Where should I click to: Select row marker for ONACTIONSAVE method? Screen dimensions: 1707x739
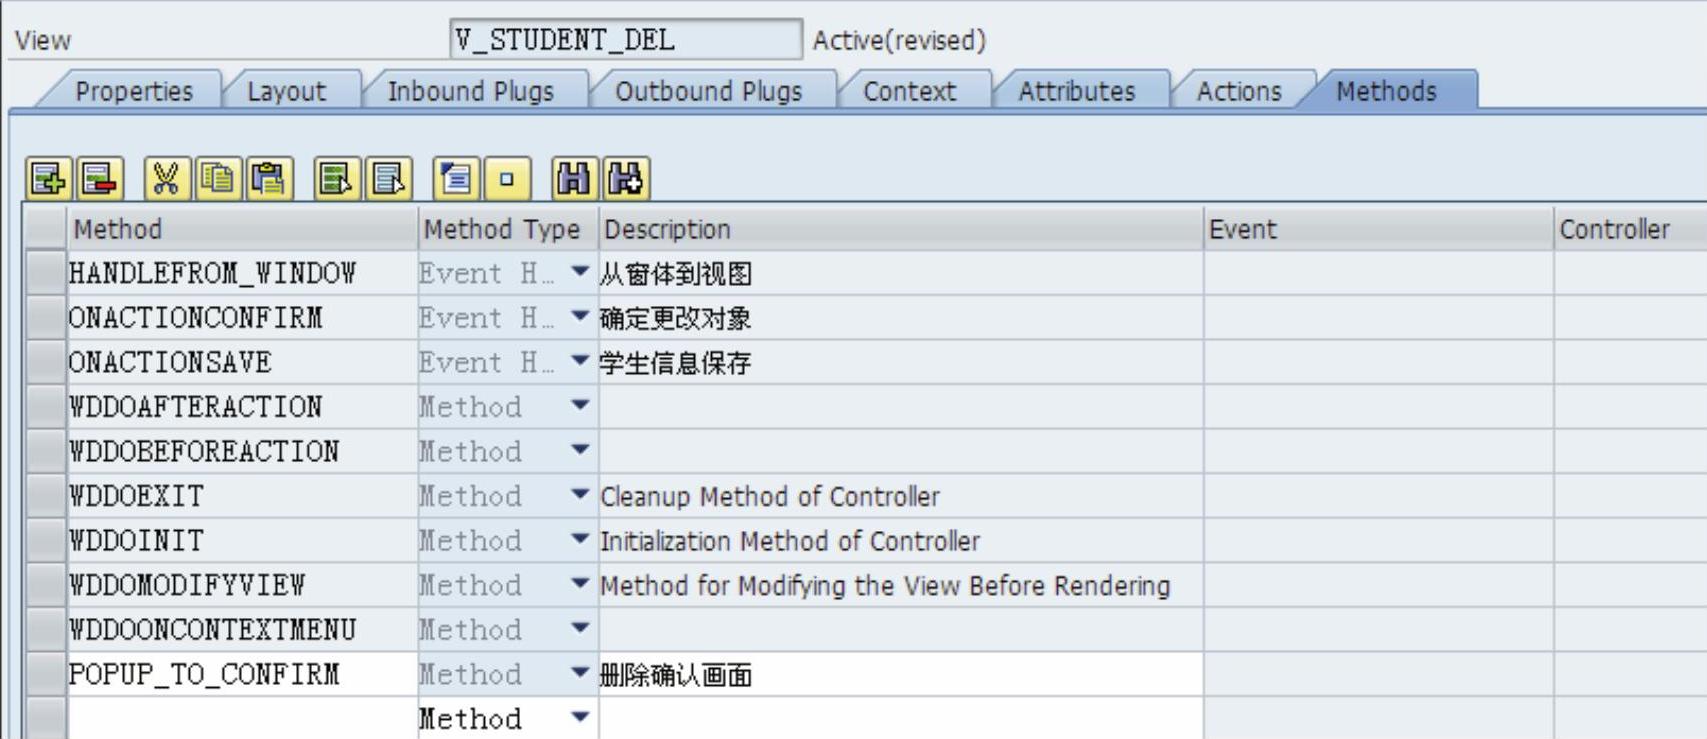click(x=45, y=362)
